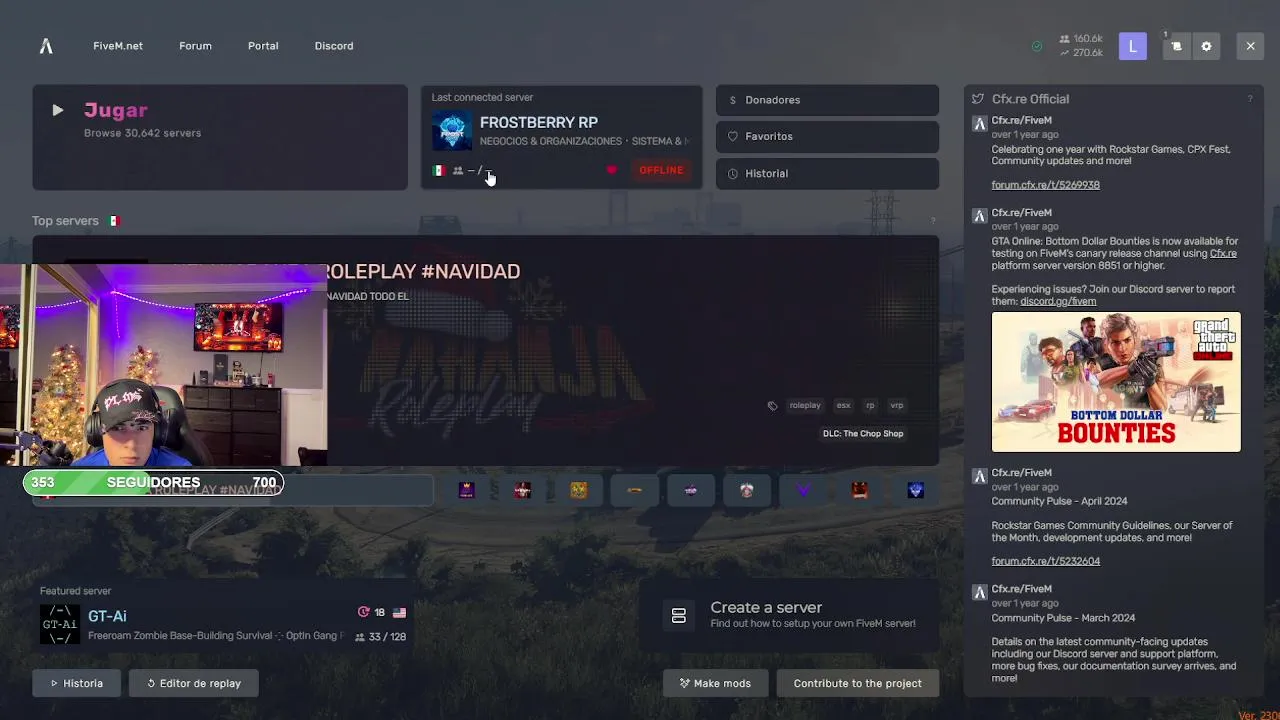Click the 33 / 128 player count on GT-Ai

coord(380,637)
